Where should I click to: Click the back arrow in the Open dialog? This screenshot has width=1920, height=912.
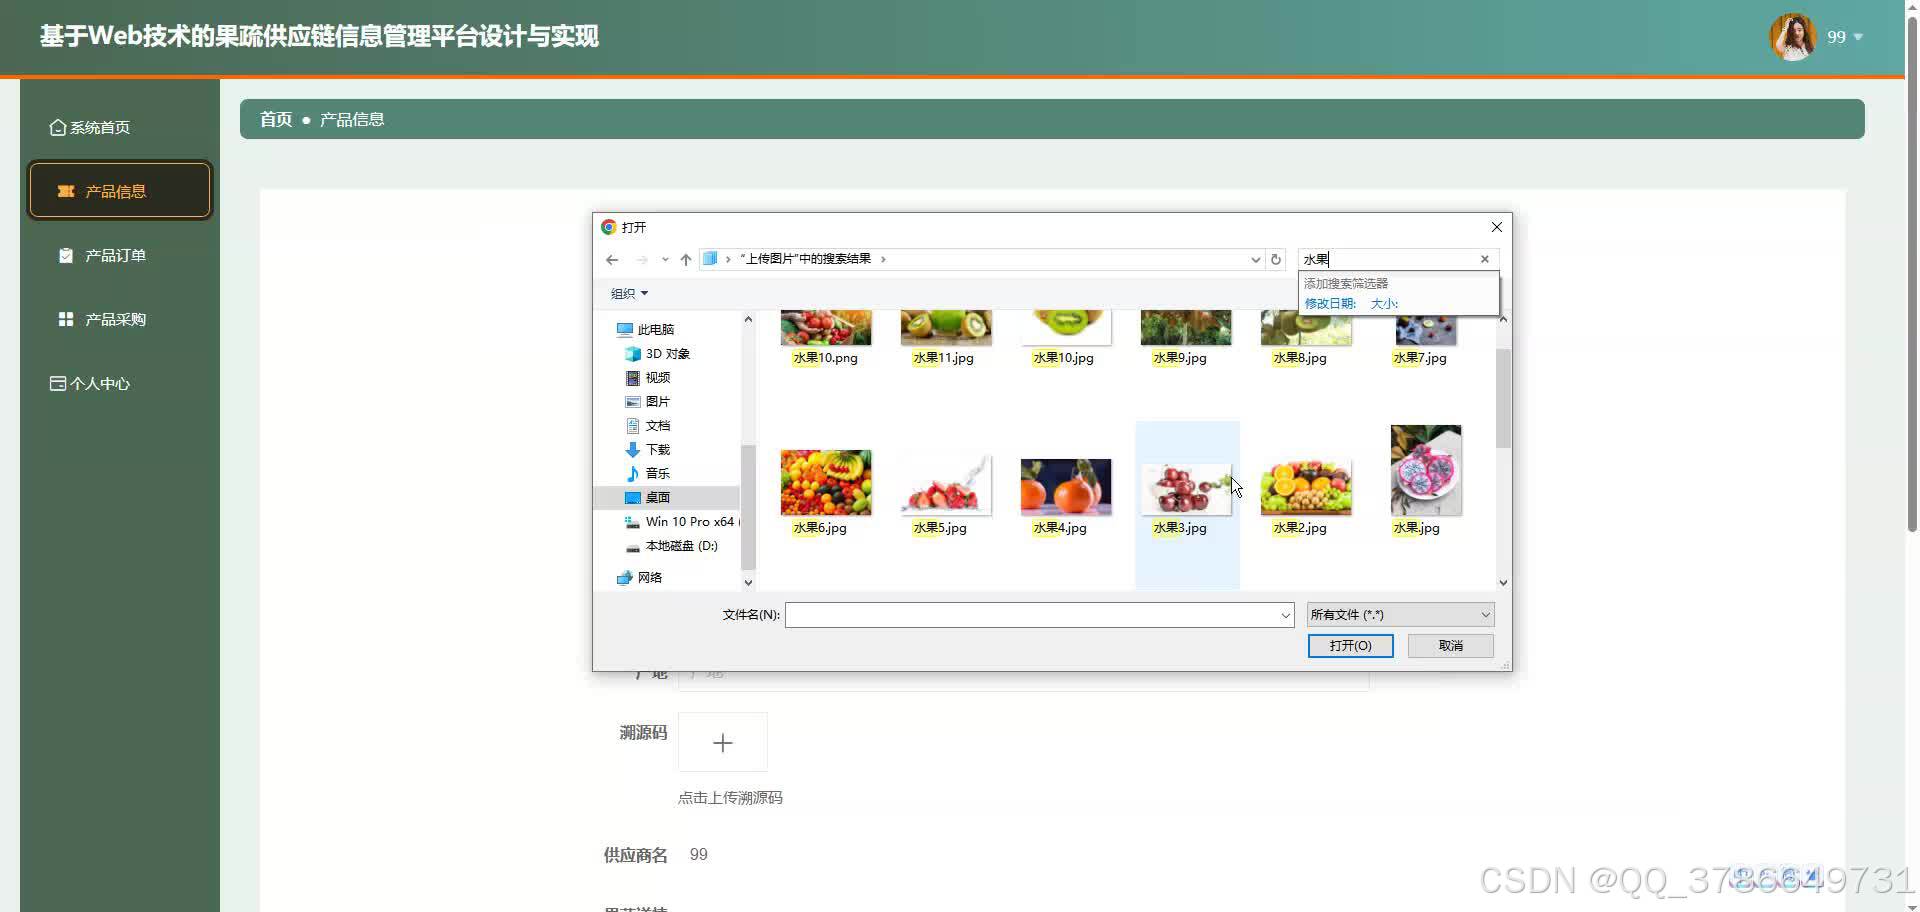pyautogui.click(x=612, y=259)
